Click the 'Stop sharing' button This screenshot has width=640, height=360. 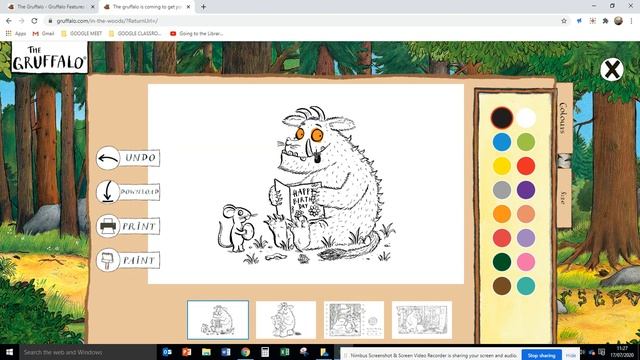pos(541,356)
